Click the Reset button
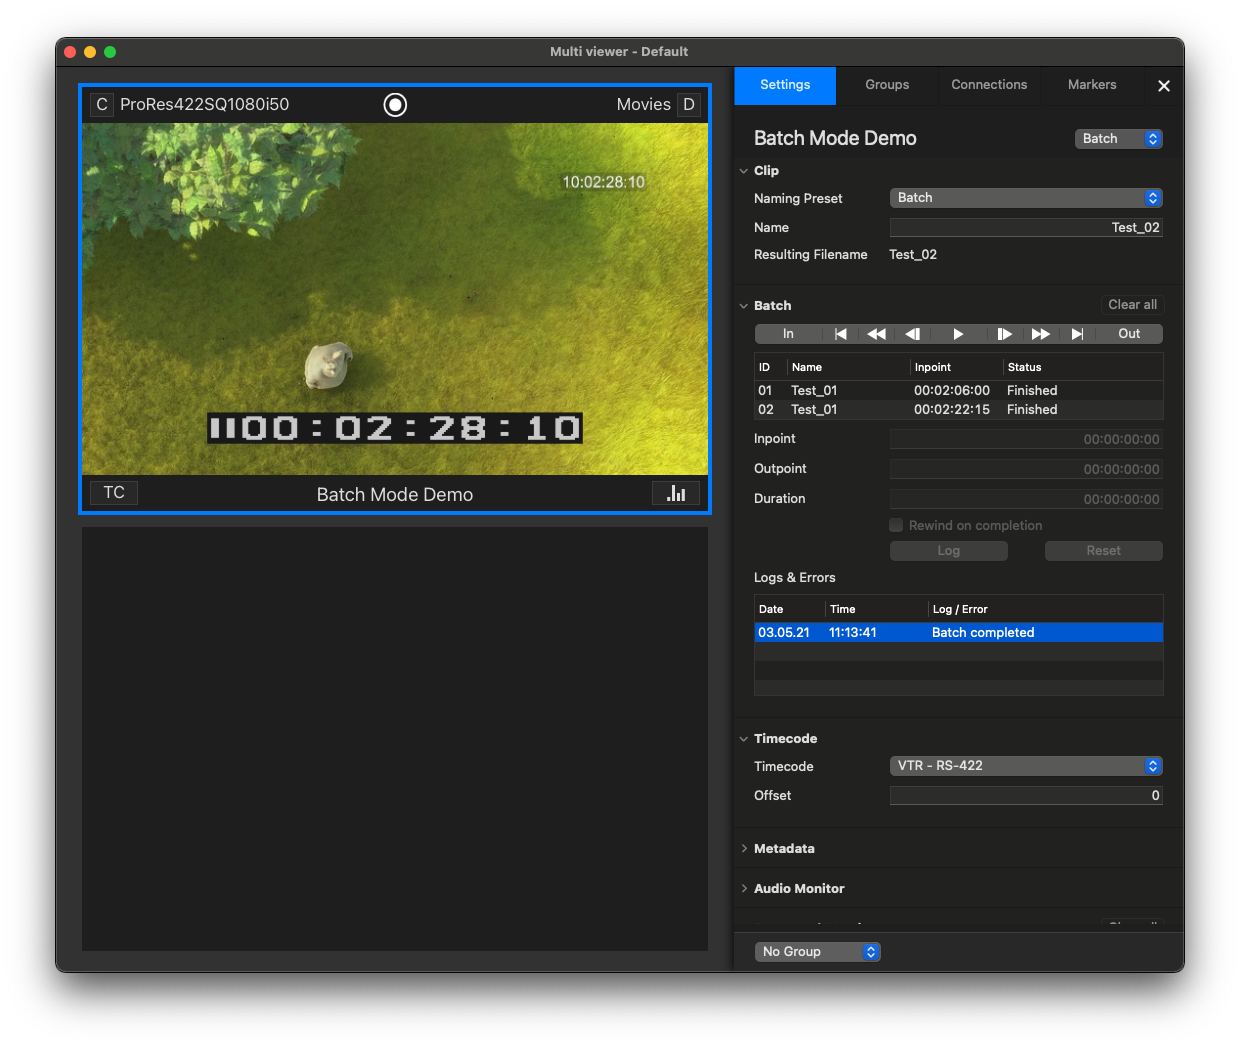The height and width of the screenshot is (1046, 1240). [1104, 551]
